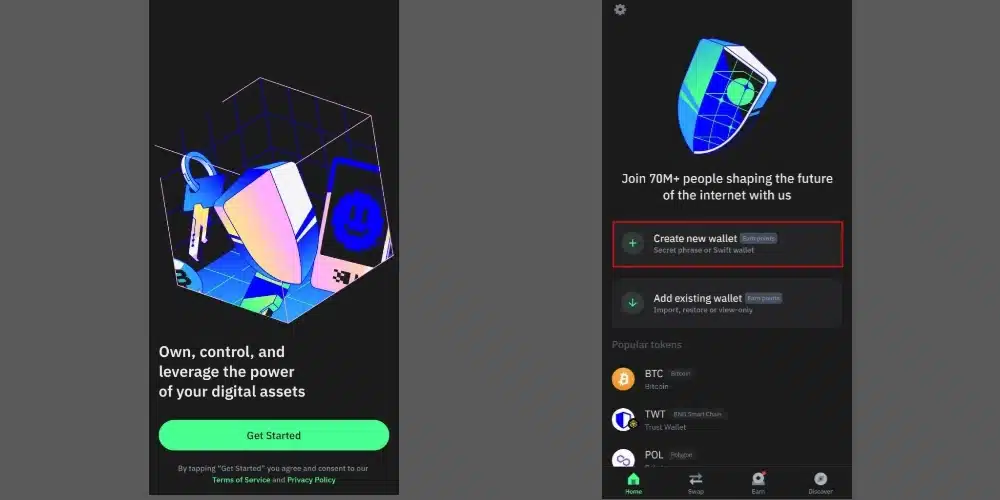
Task: Tap the shield illustration on home screen
Action: click(726, 96)
